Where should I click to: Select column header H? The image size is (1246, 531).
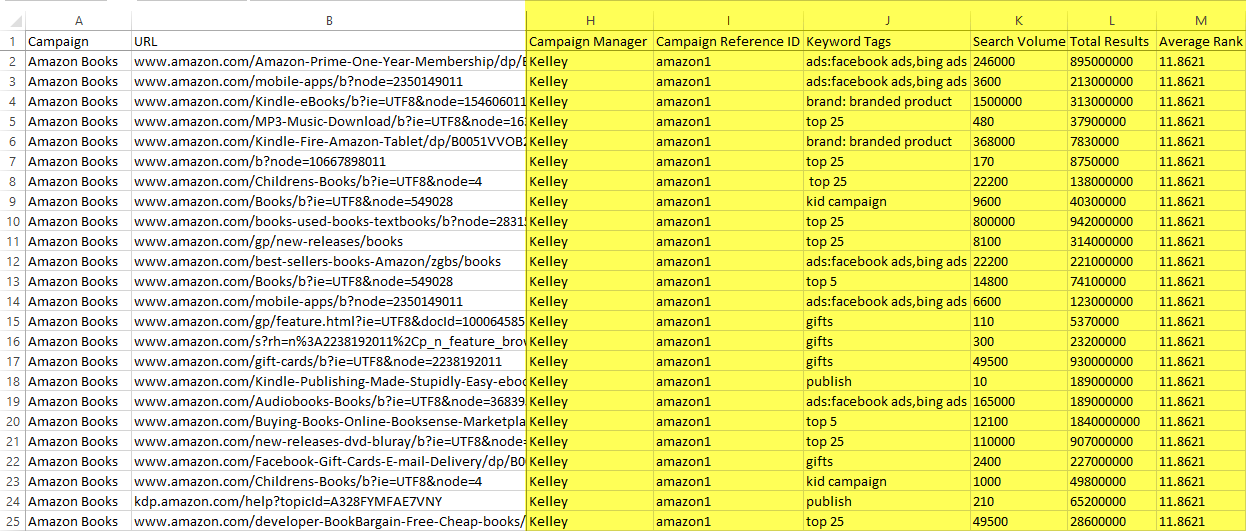point(589,20)
